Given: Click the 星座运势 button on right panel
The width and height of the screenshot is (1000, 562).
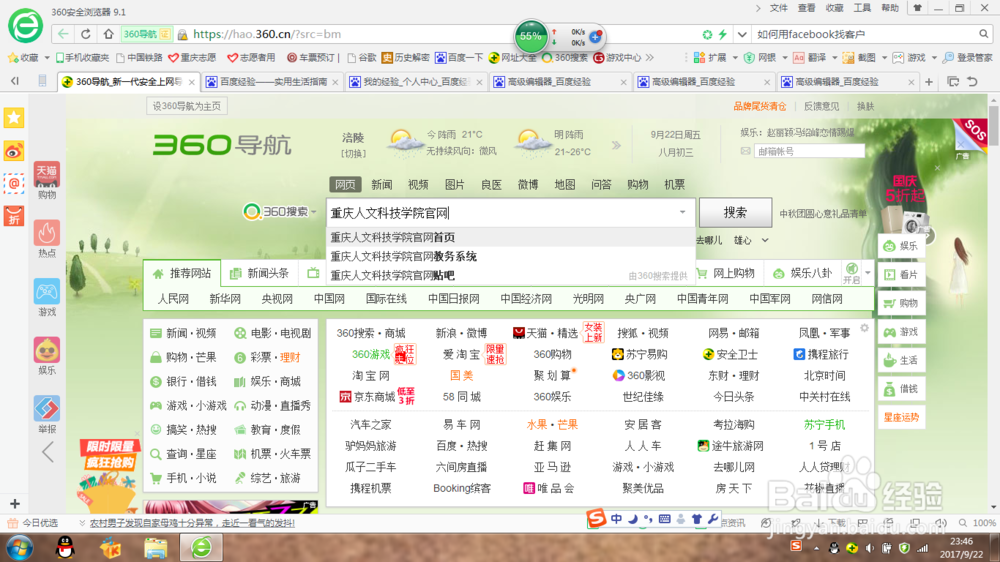Looking at the screenshot, I should click(x=901, y=417).
